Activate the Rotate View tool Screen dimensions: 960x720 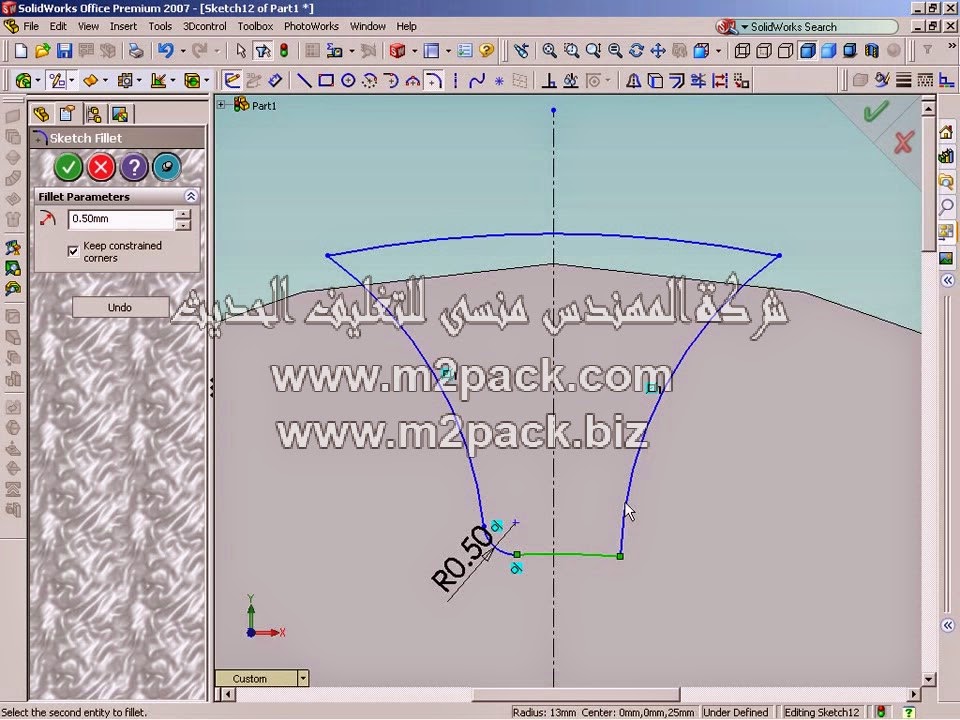[x=636, y=50]
